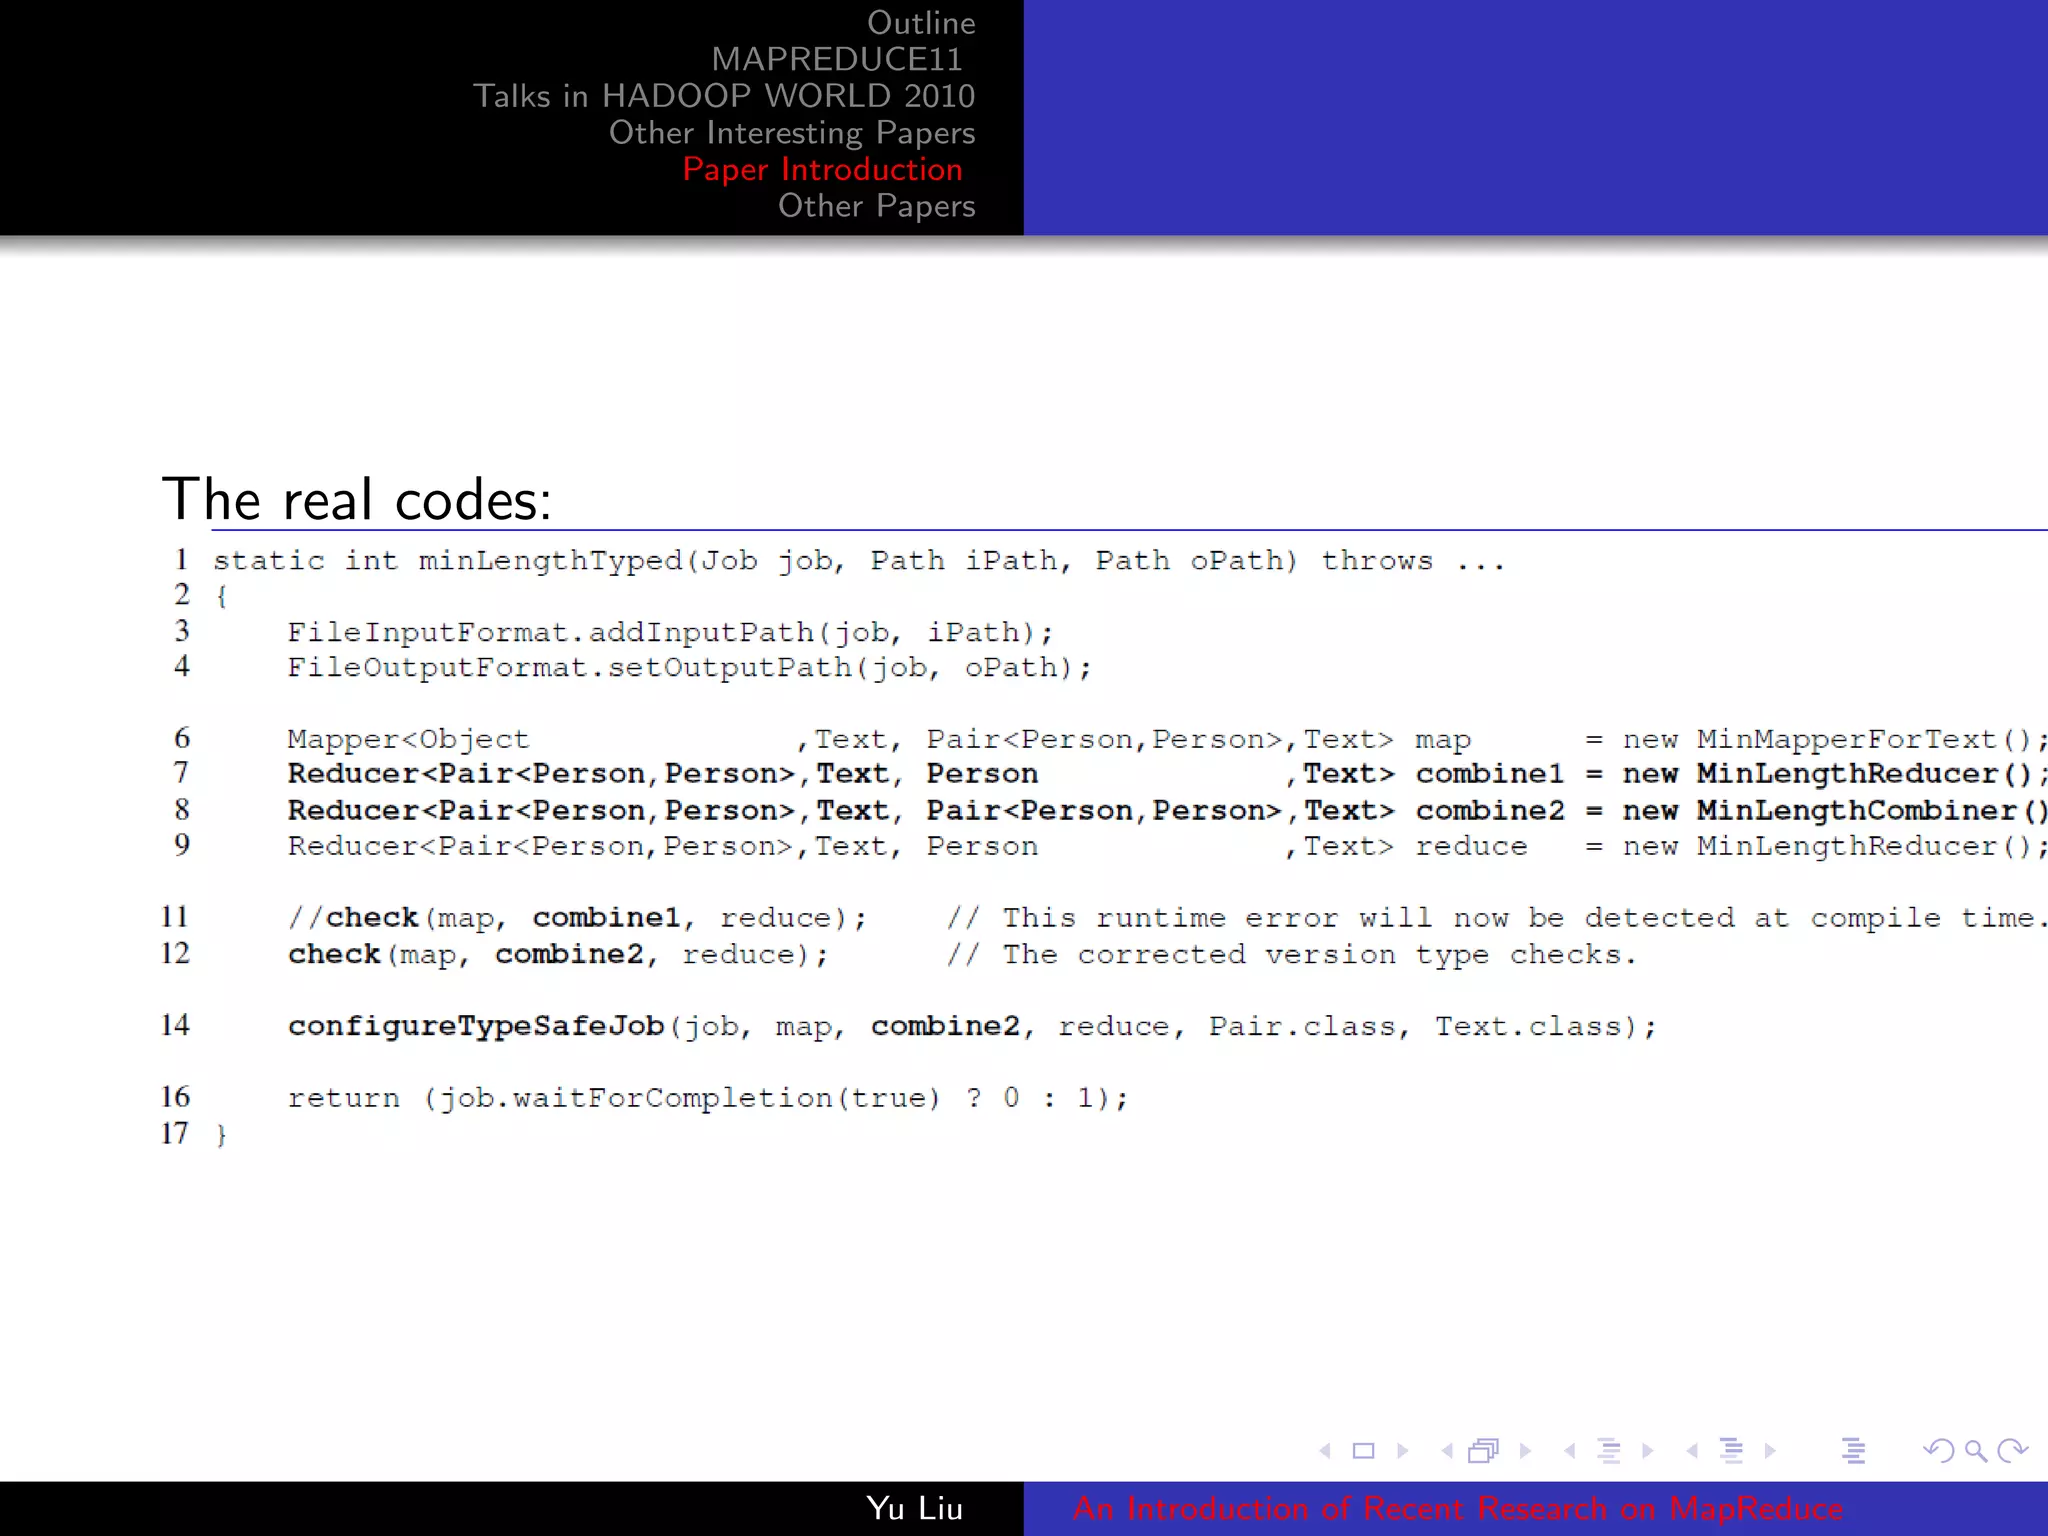
Task: Click code line 'static int minLengthTyped'
Action: 448,561
